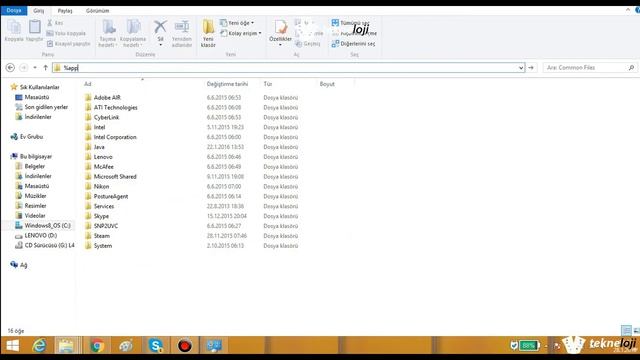Select the CD Sürücüsü (G:) drive

[44, 245]
